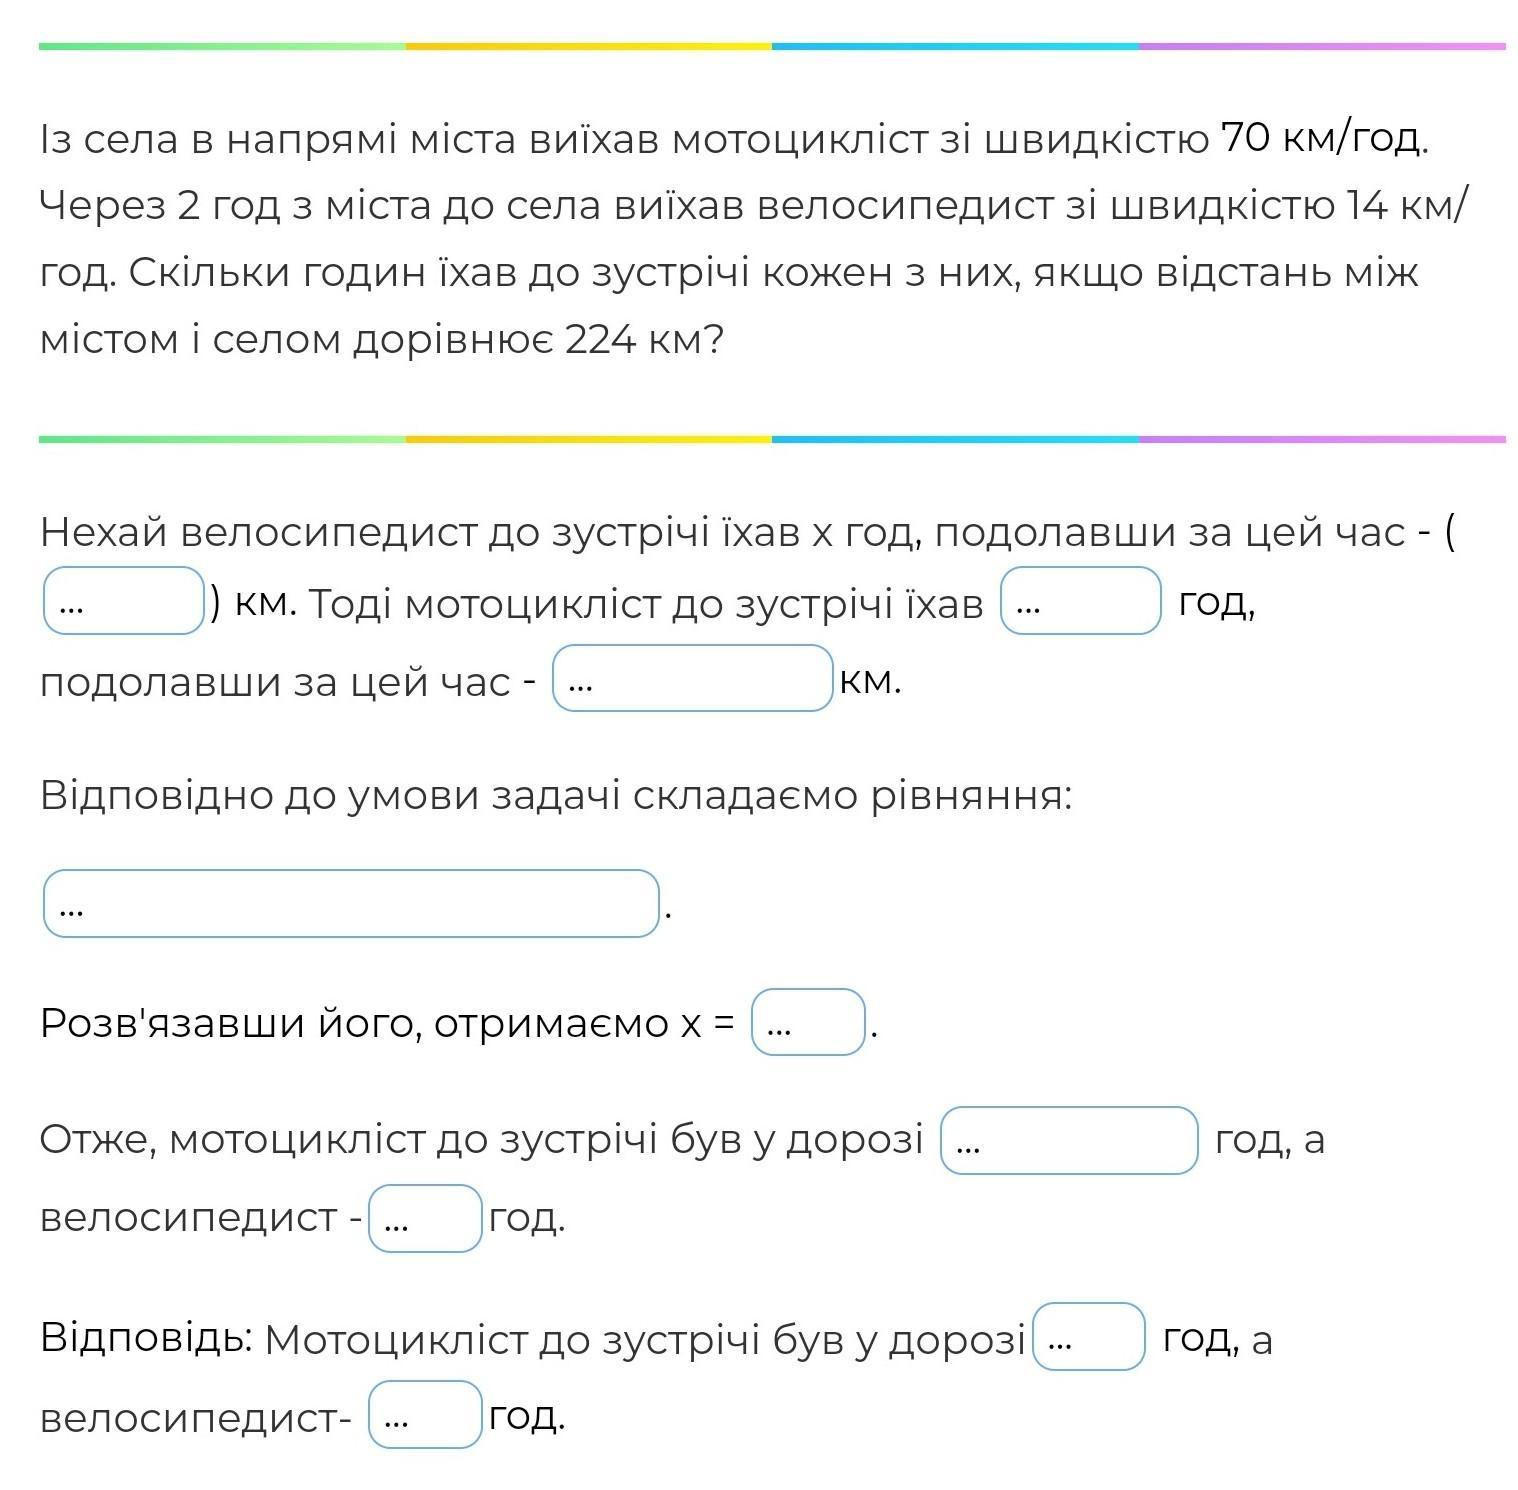Click the bold "Відповідь:" label
Viewport: 1518px width, 1490px height.
click(x=146, y=1338)
